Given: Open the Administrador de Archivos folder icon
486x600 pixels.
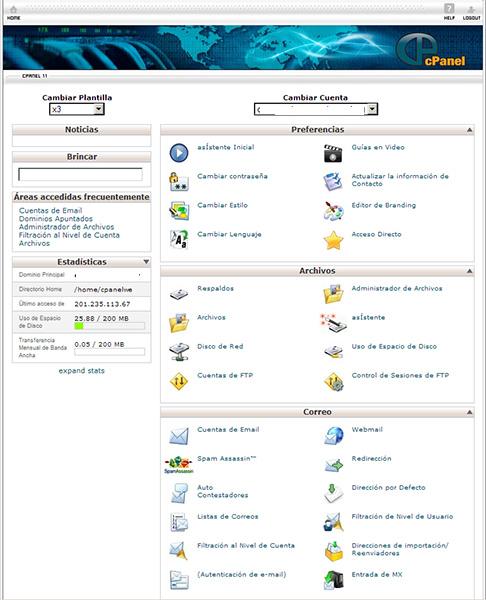Looking at the screenshot, I should (x=333, y=294).
